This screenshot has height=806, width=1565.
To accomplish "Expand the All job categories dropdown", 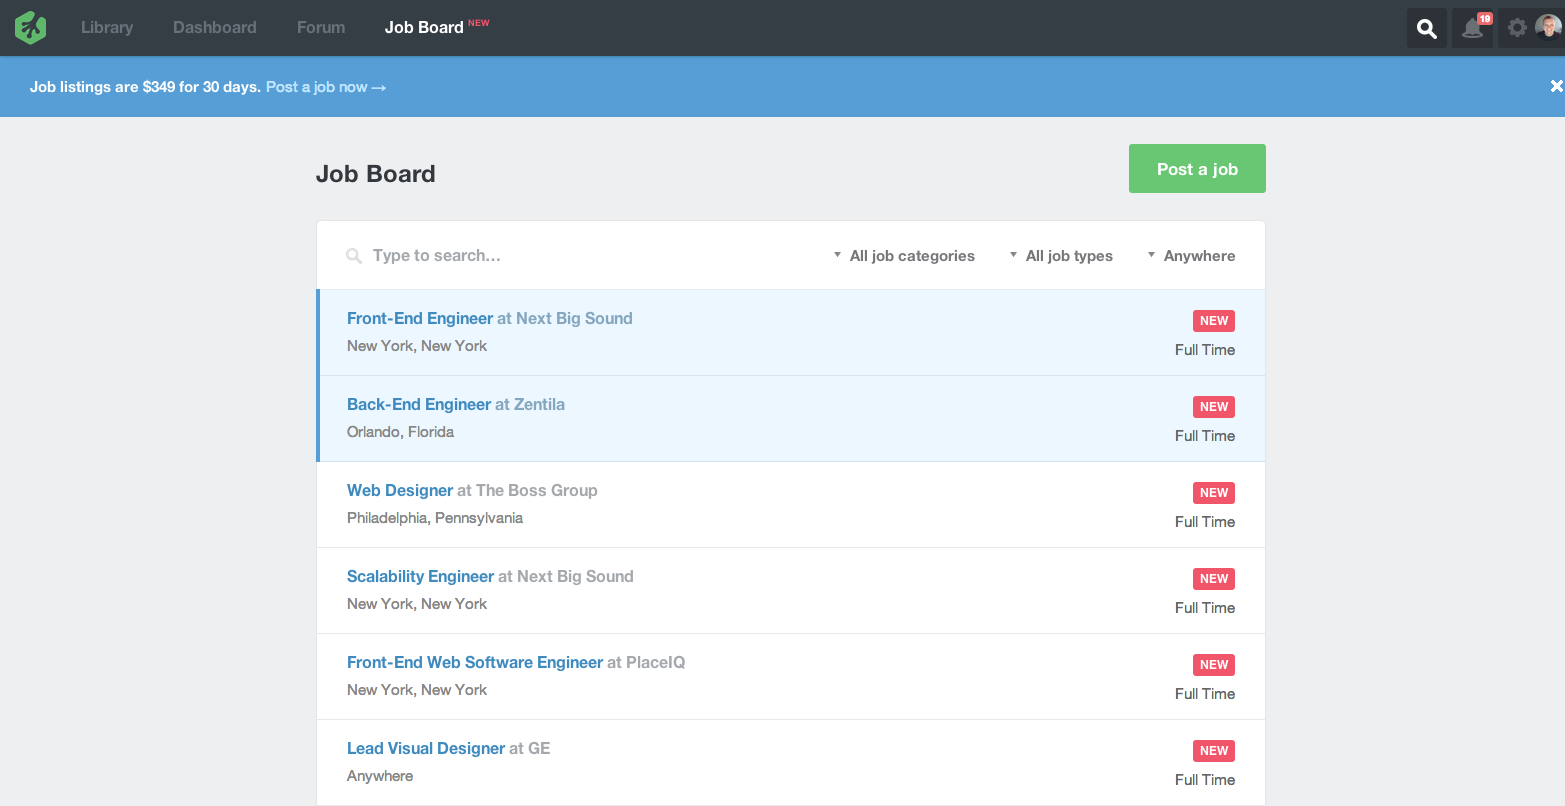I will 904,256.
